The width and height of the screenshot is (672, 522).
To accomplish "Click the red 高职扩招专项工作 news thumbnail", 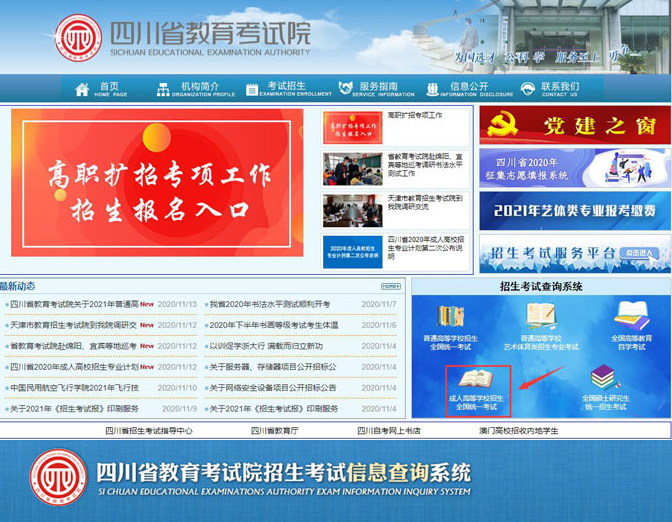I will (x=352, y=128).
